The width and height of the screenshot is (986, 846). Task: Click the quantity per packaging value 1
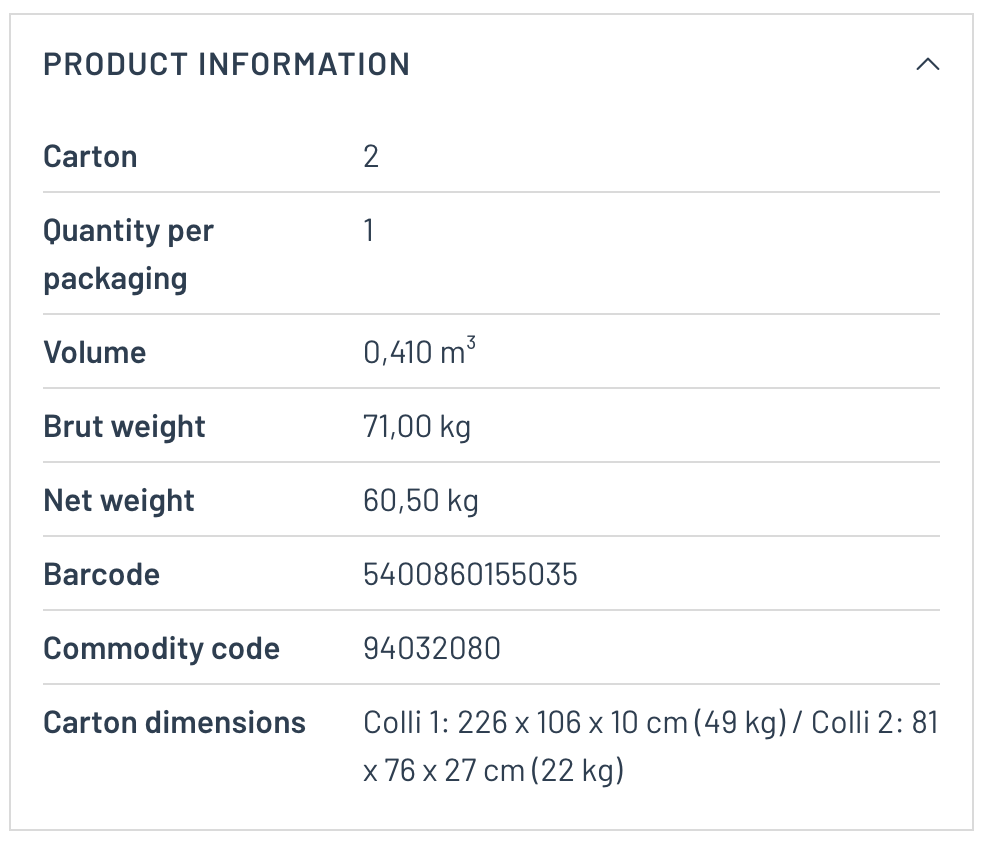[369, 231]
